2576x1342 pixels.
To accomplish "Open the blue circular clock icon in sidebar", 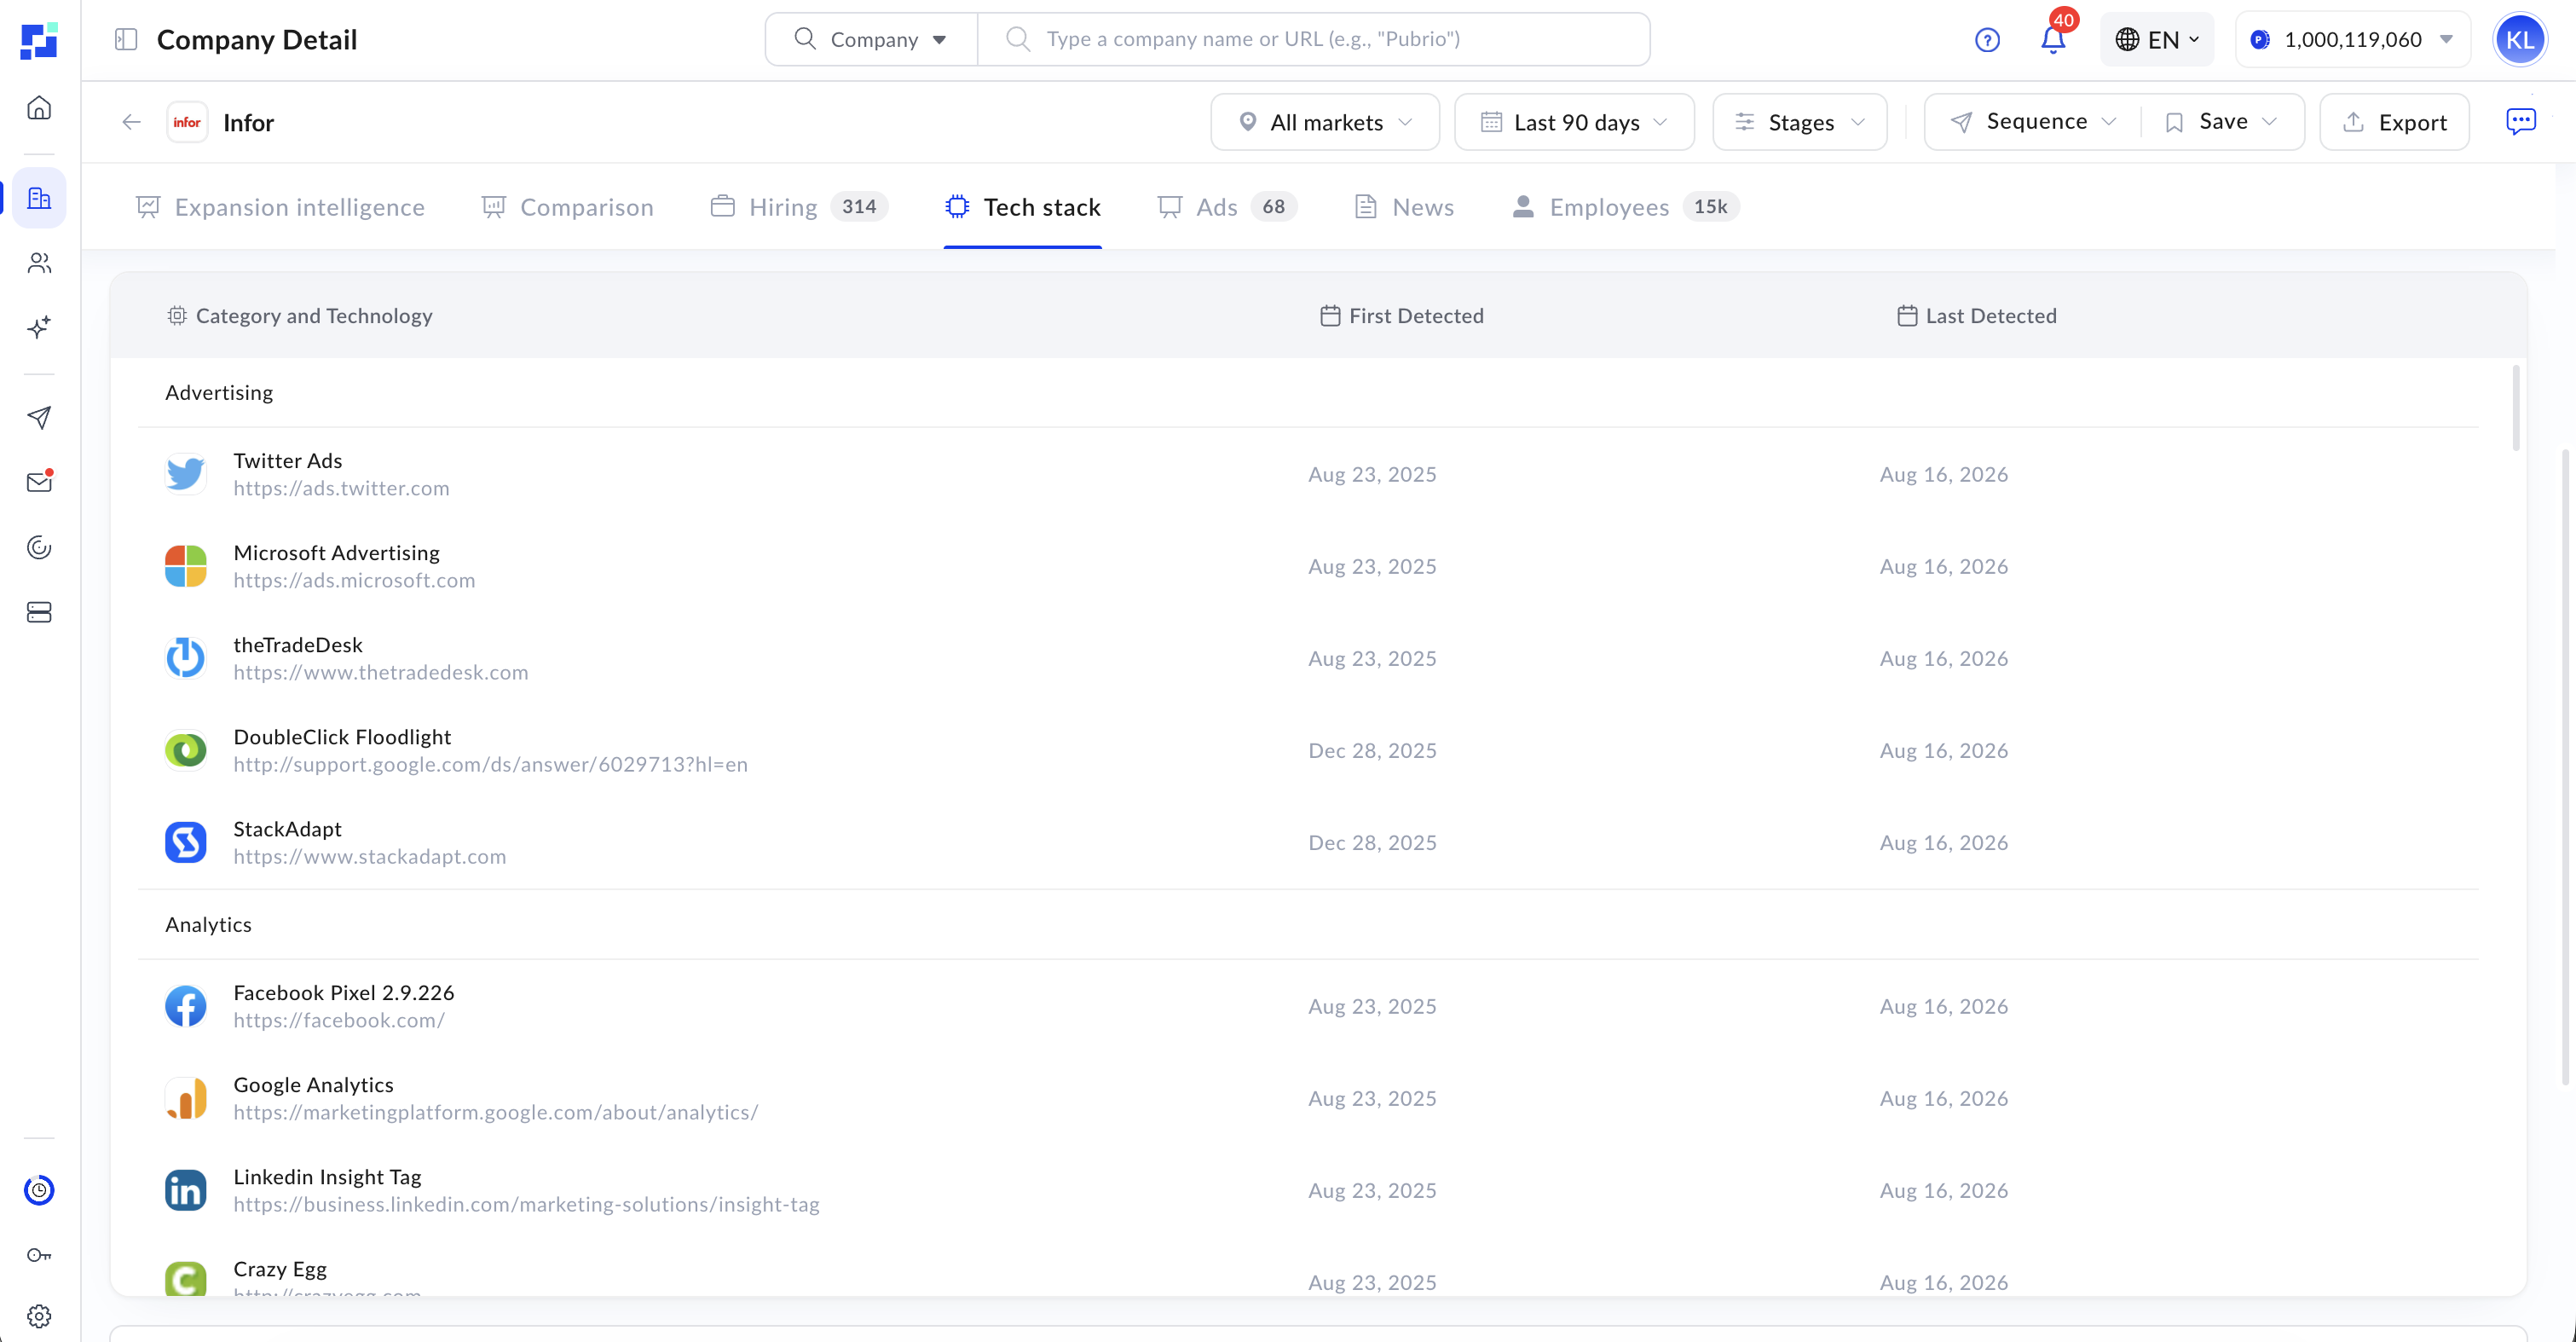I will 39,1190.
